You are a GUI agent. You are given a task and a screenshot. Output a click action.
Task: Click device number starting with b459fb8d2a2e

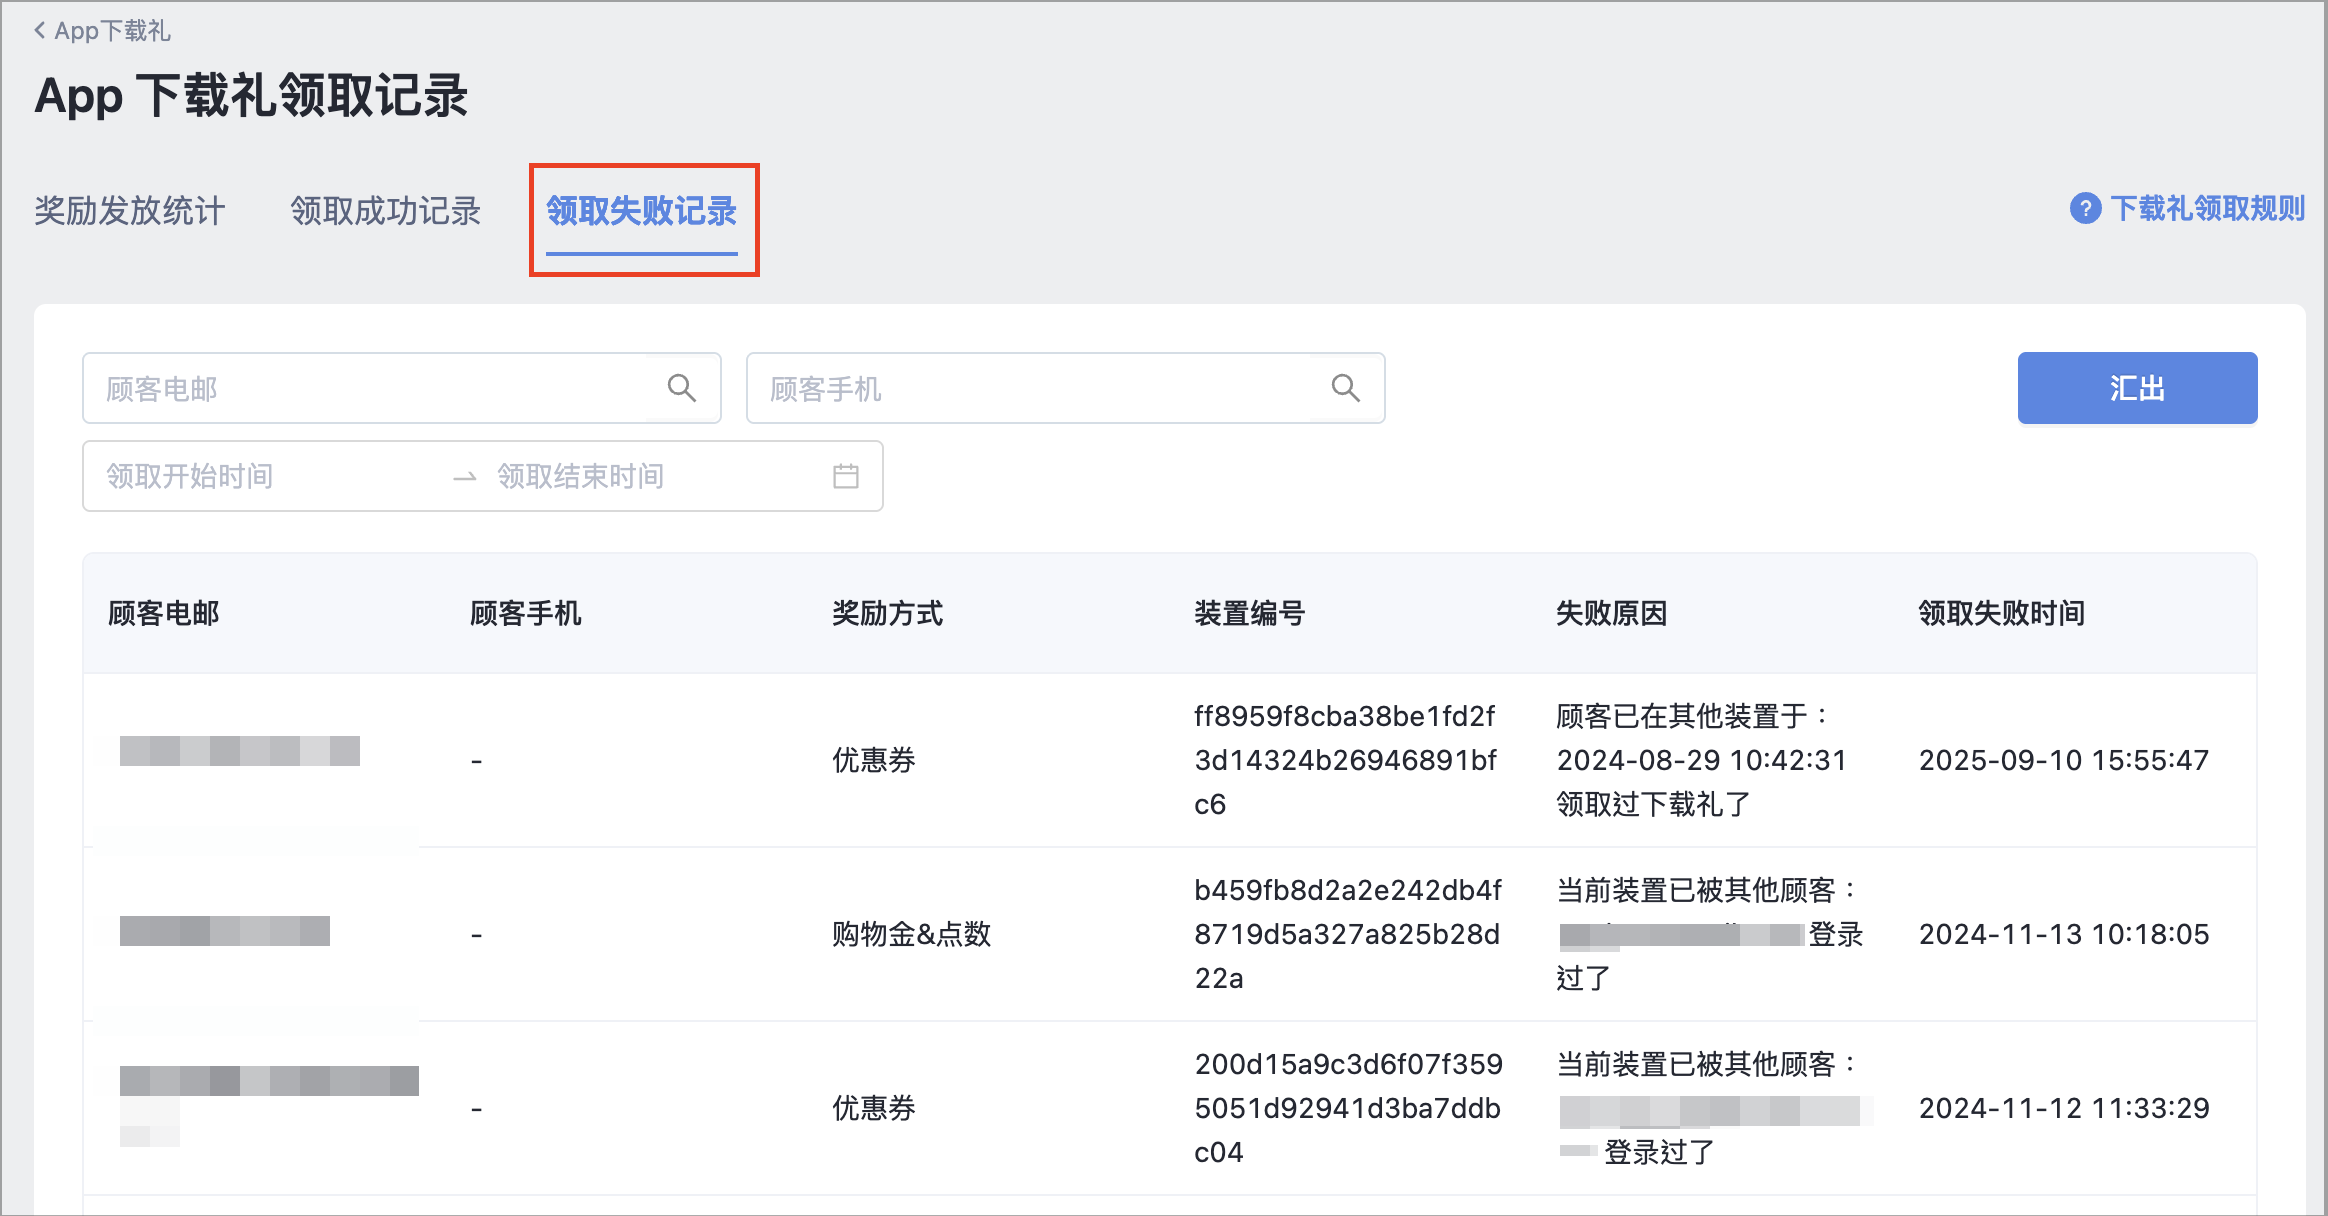pos(1347,934)
